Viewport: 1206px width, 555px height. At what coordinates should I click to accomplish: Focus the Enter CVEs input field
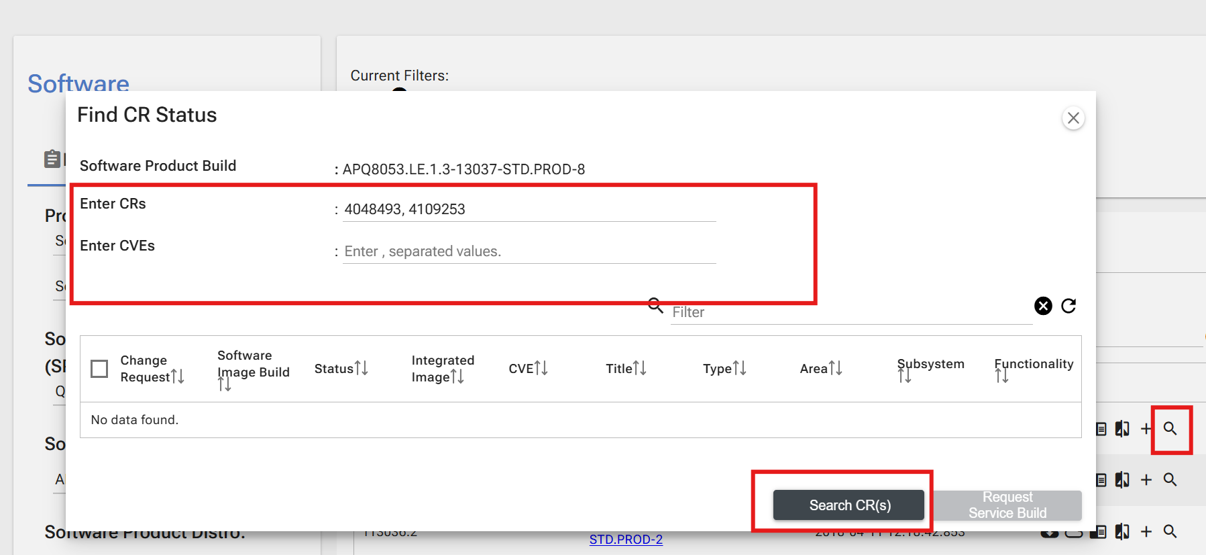(529, 251)
